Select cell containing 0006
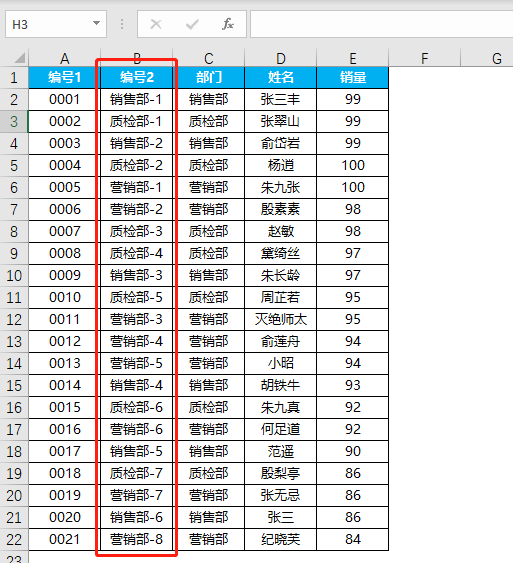Image resolution: width=513 pixels, height=563 pixels. (x=65, y=210)
